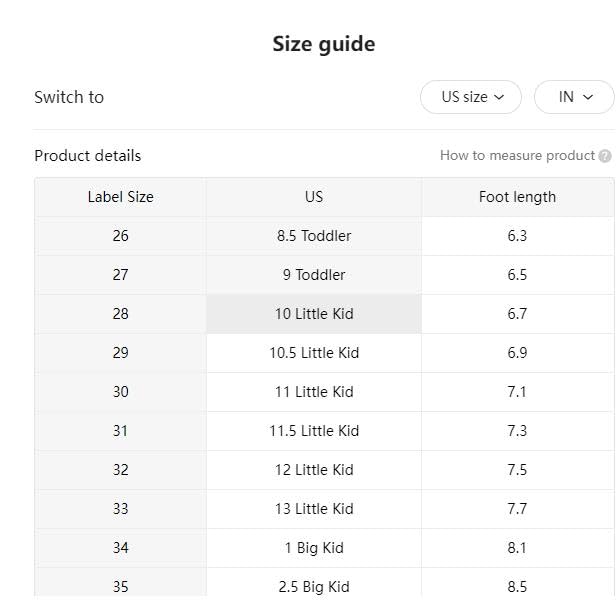Click the US column header

(314, 197)
